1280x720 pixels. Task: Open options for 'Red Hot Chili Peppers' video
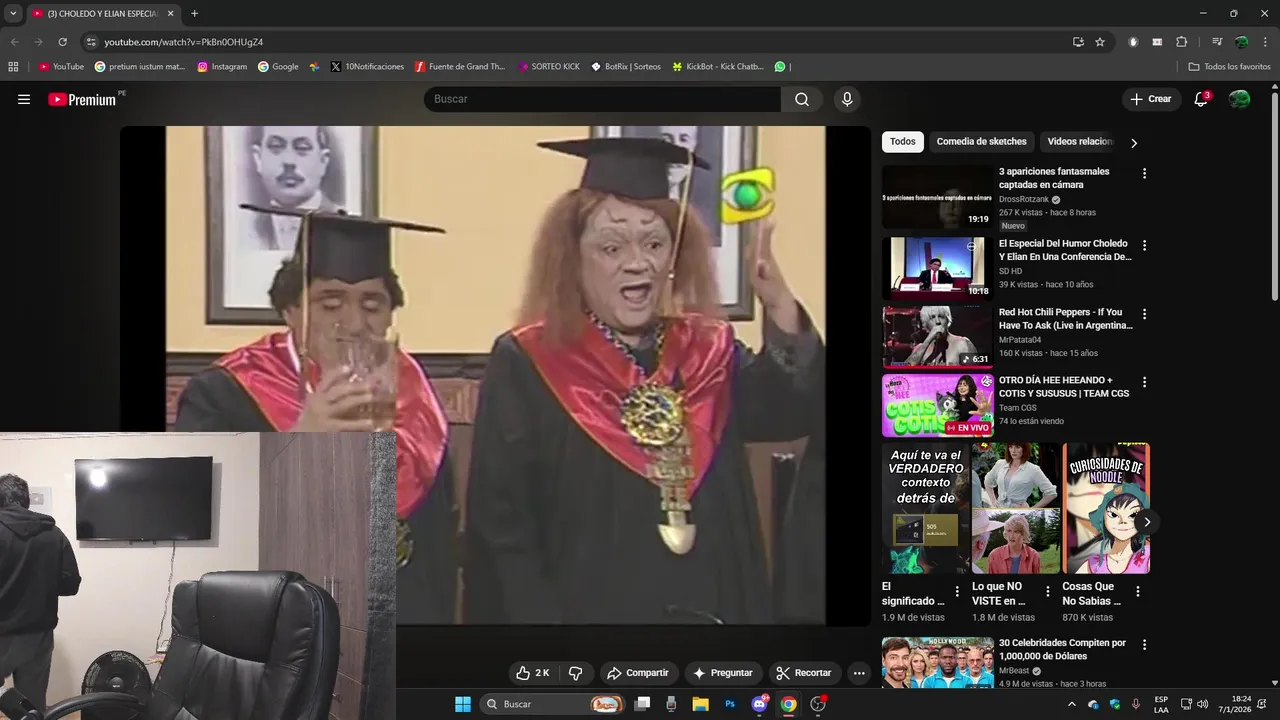(1144, 314)
